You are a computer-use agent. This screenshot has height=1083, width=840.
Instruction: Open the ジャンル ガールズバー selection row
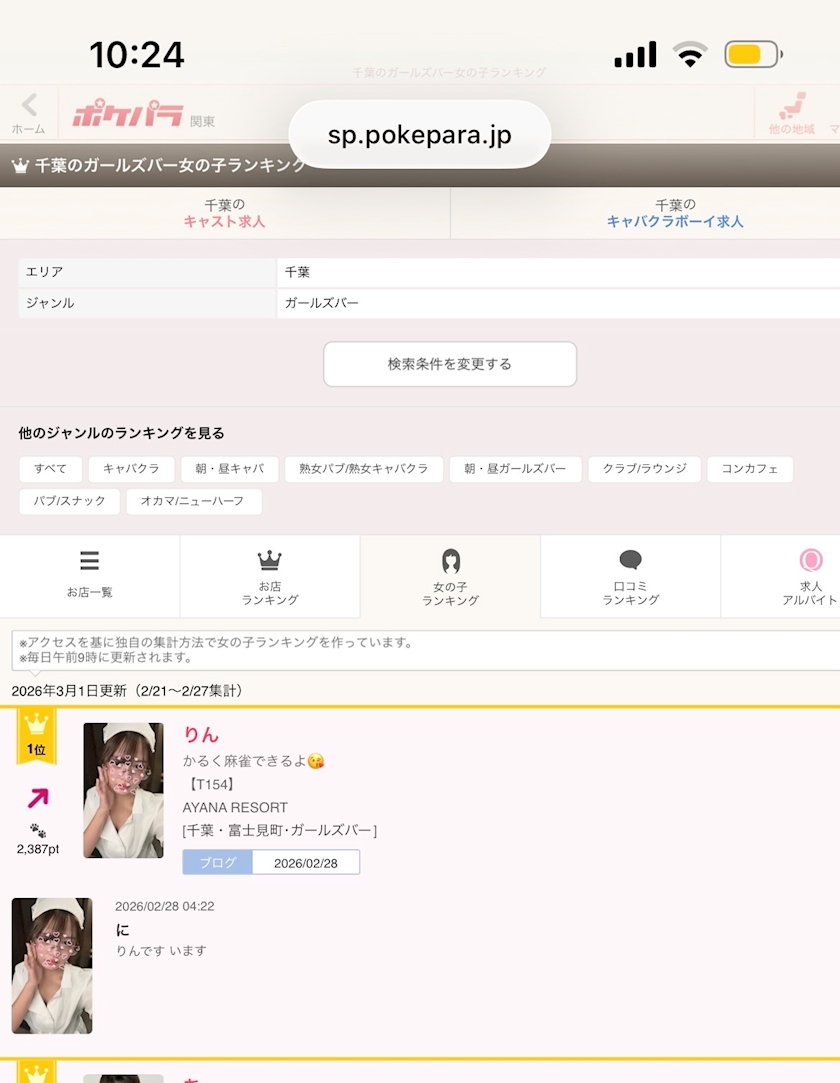[x=428, y=303]
